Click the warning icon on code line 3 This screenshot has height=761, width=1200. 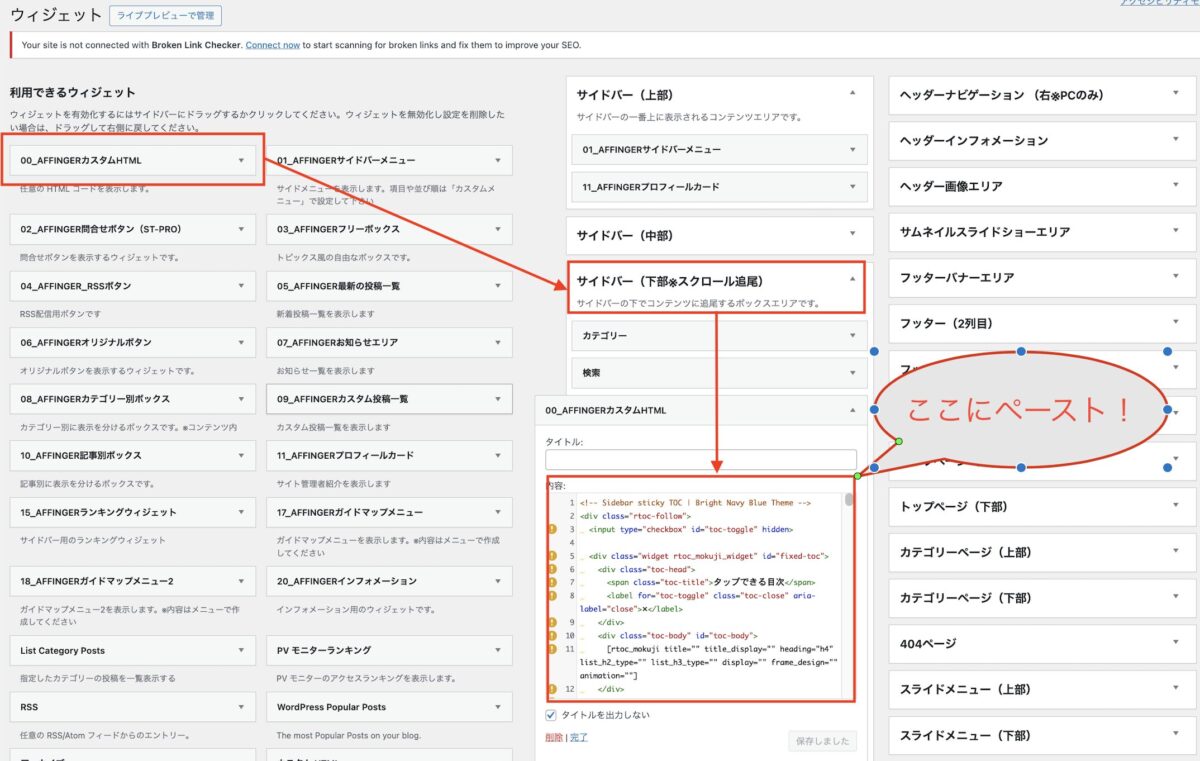[551, 529]
